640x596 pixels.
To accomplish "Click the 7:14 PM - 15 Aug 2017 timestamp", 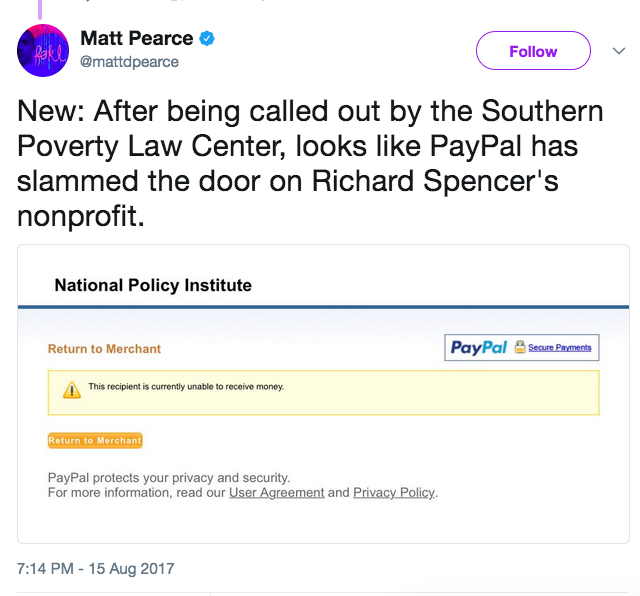I will 96,569.
